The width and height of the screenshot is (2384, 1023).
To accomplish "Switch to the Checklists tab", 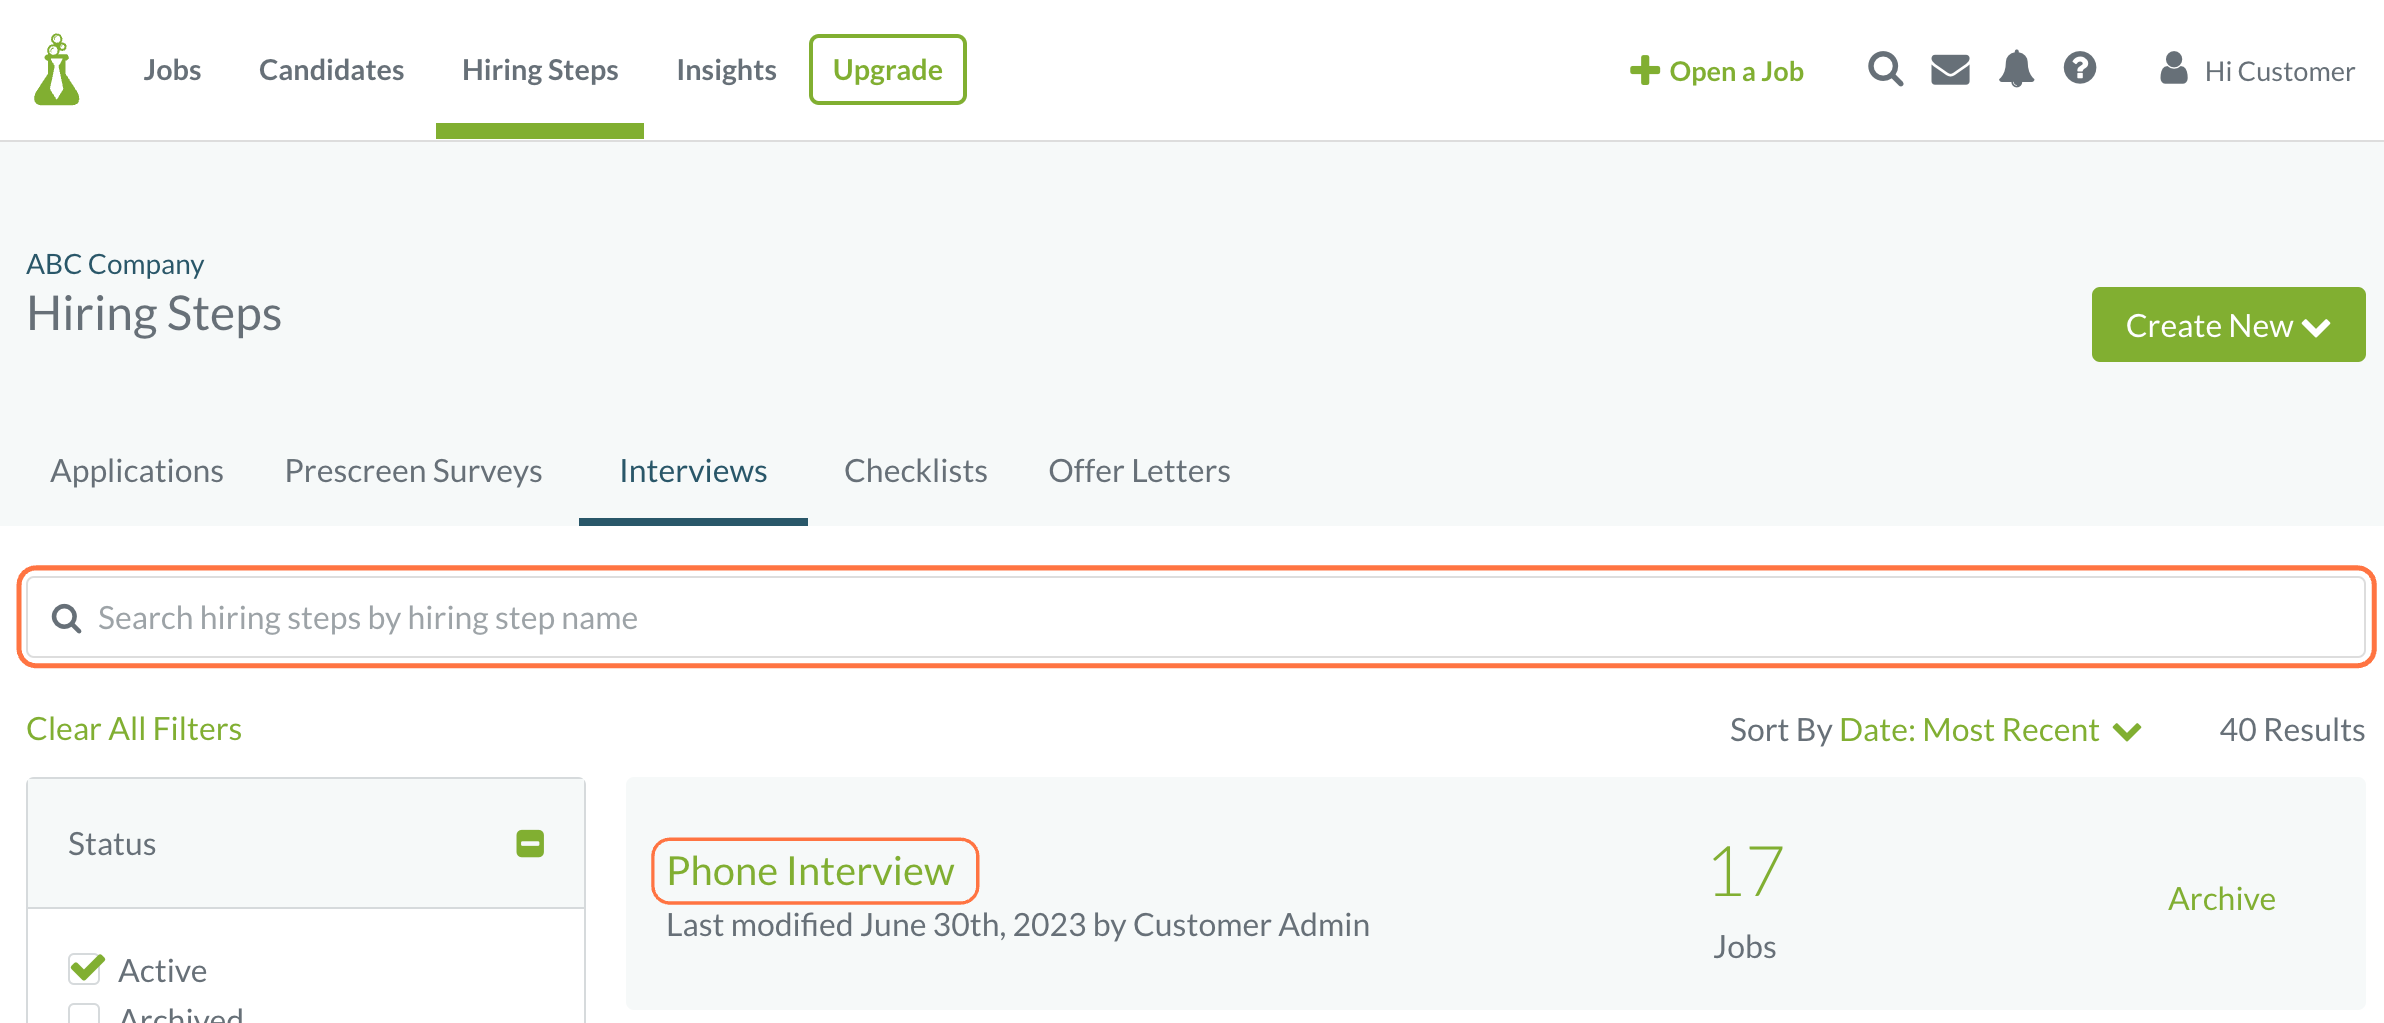I will coord(915,471).
